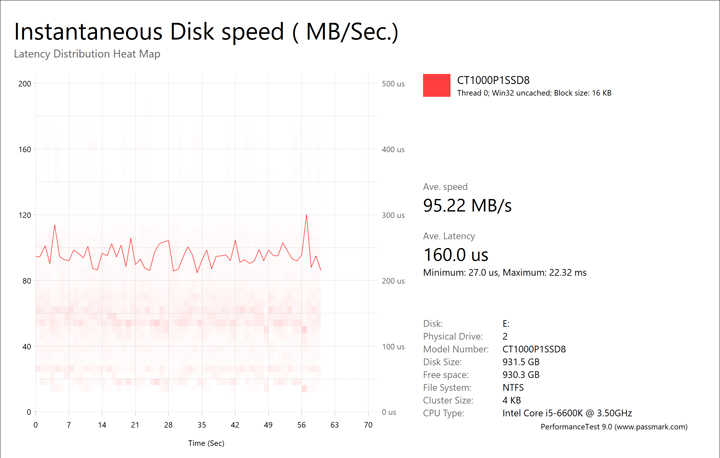Click the highest speed spike on the graph
720x458 pixels.
[x=306, y=215]
